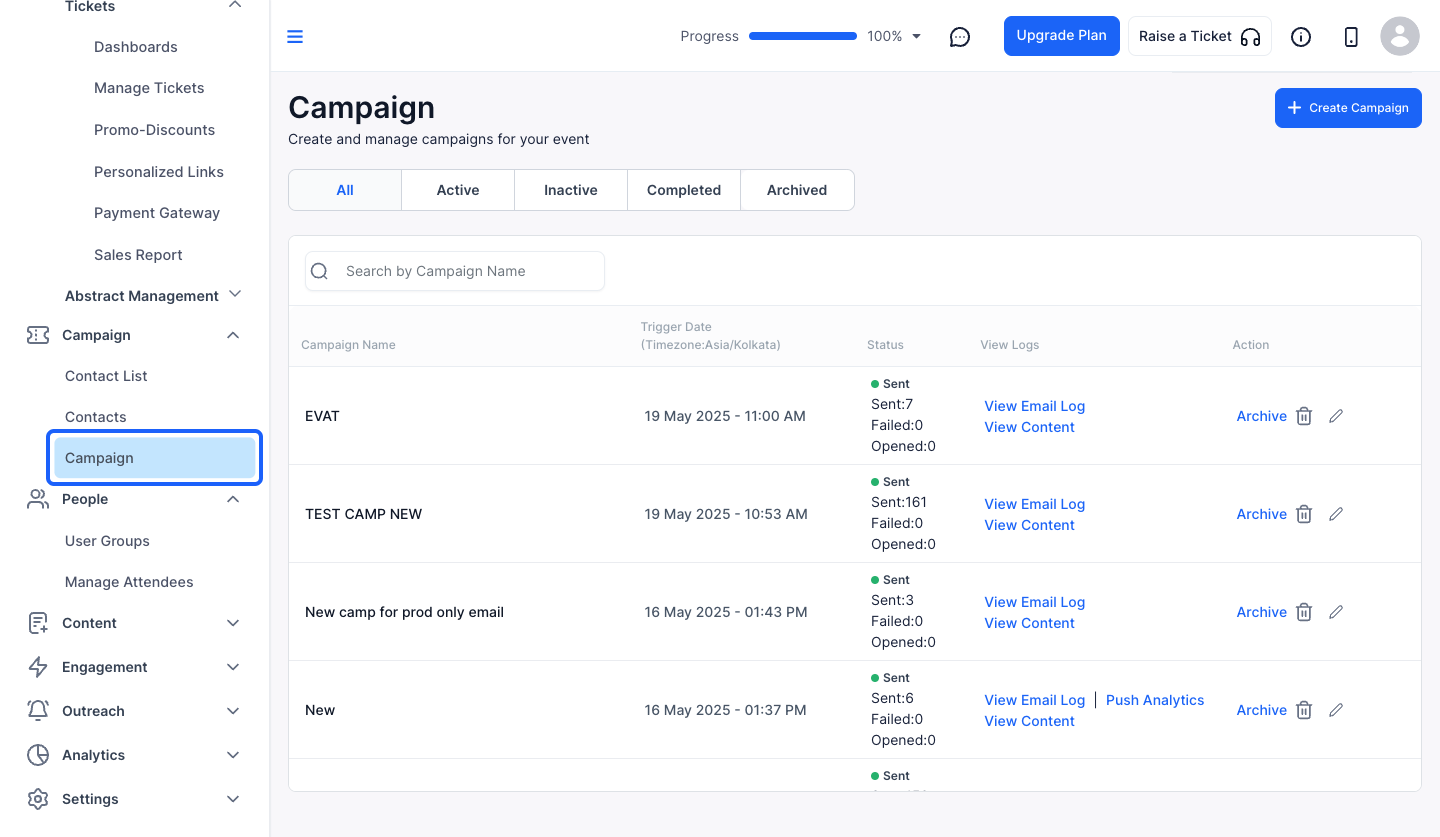Archive the EVAT campaign
1440x837 pixels.
pyautogui.click(x=1262, y=416)
